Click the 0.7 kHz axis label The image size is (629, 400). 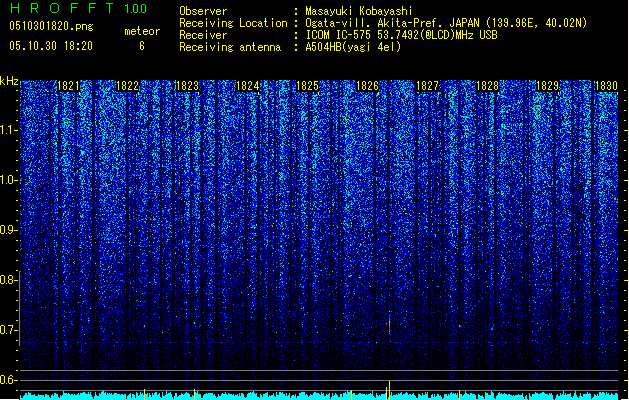pyautogui.click(x=8, y=330)
